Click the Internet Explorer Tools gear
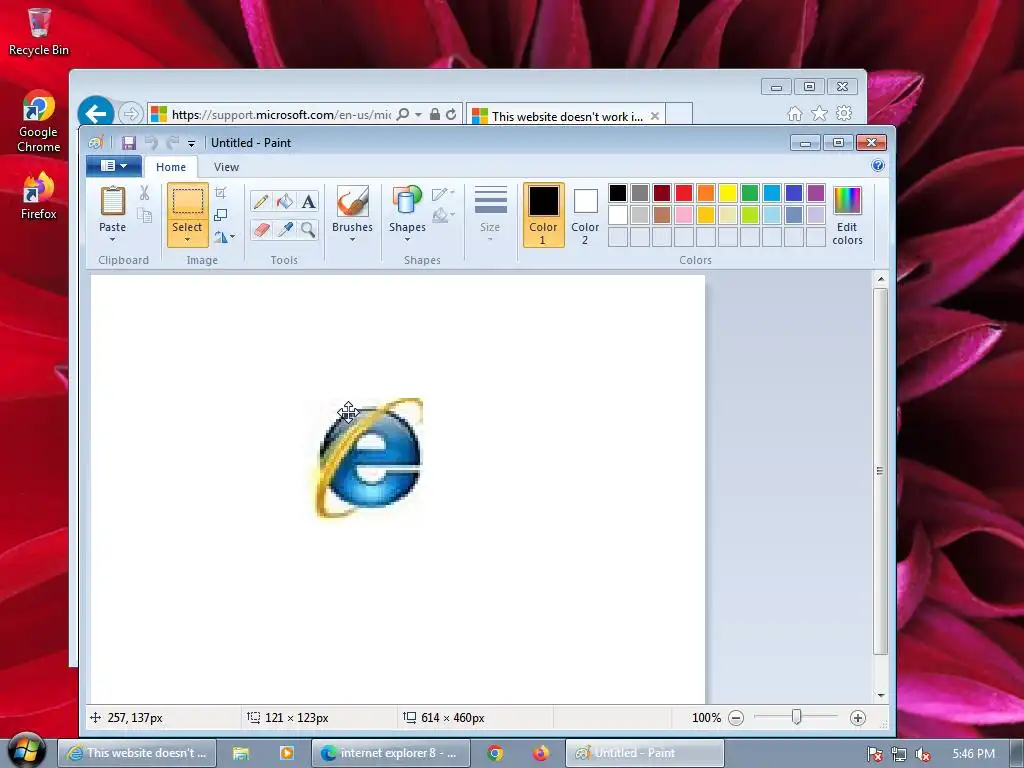 [844, 114]
